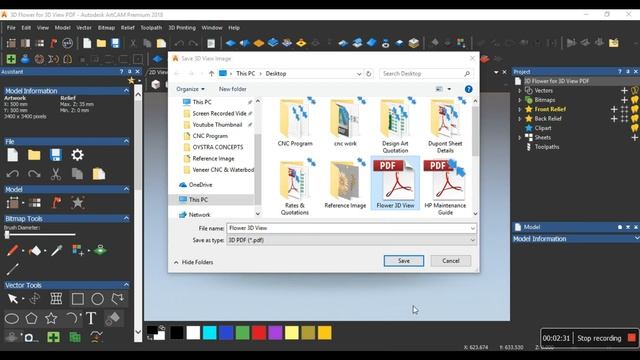
Task: Click the New folder button
Action: point(232,89)
